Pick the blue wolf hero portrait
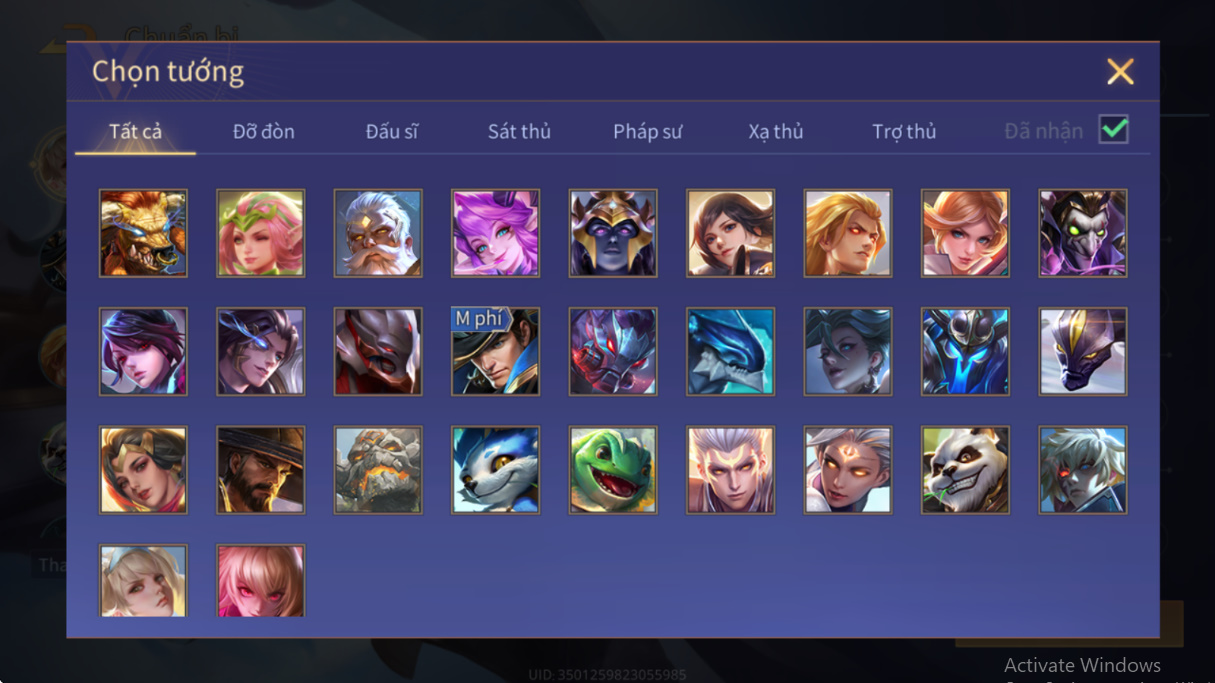1215x683 pixels. (495, 470)
